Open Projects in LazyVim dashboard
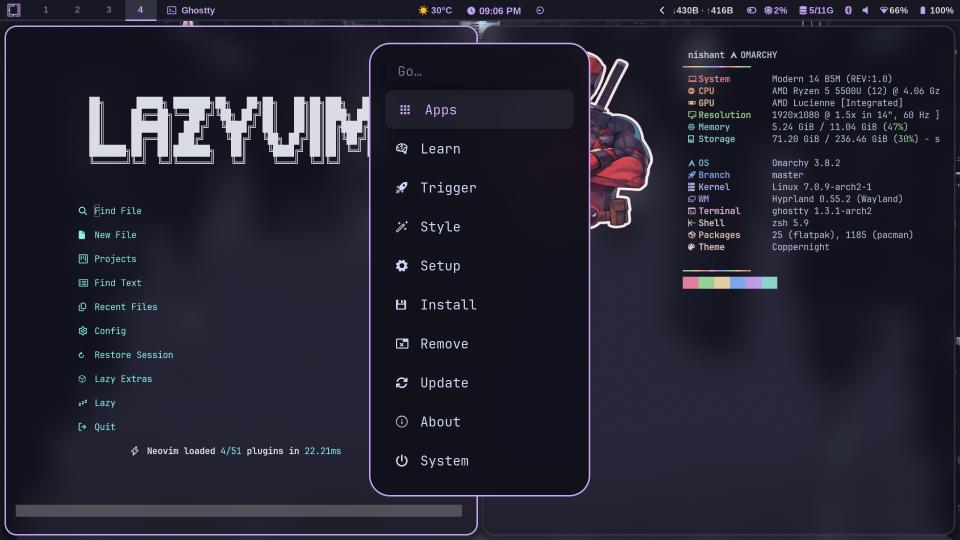Viewport: 960px width, 540px height. pos(115,258)
